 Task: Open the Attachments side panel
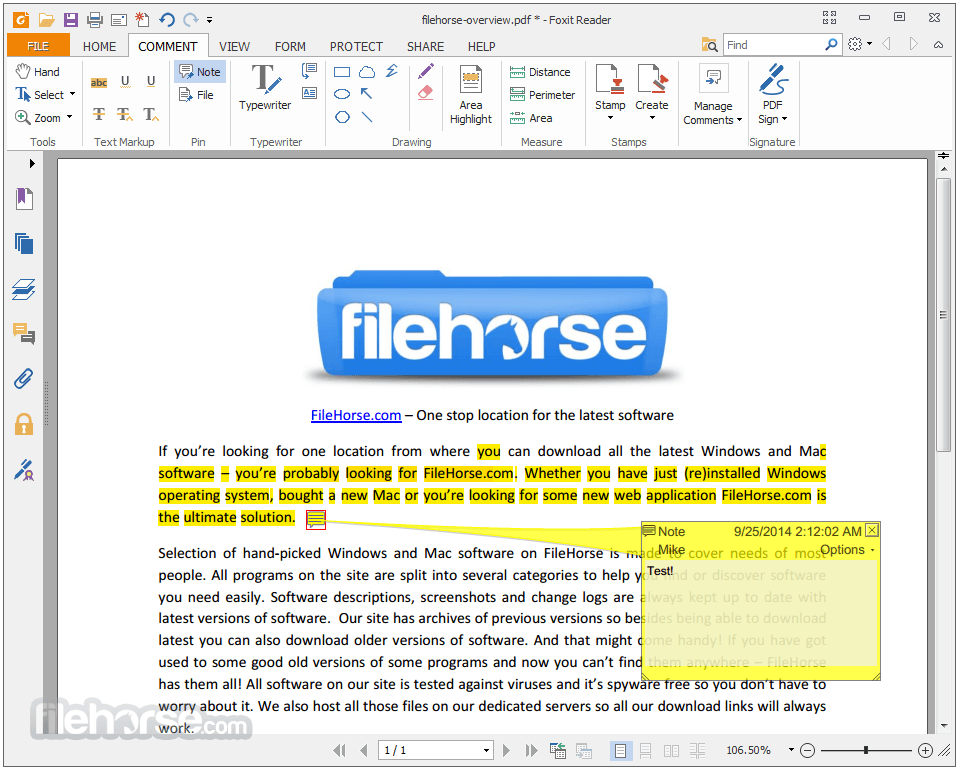[x=24, y=379]
